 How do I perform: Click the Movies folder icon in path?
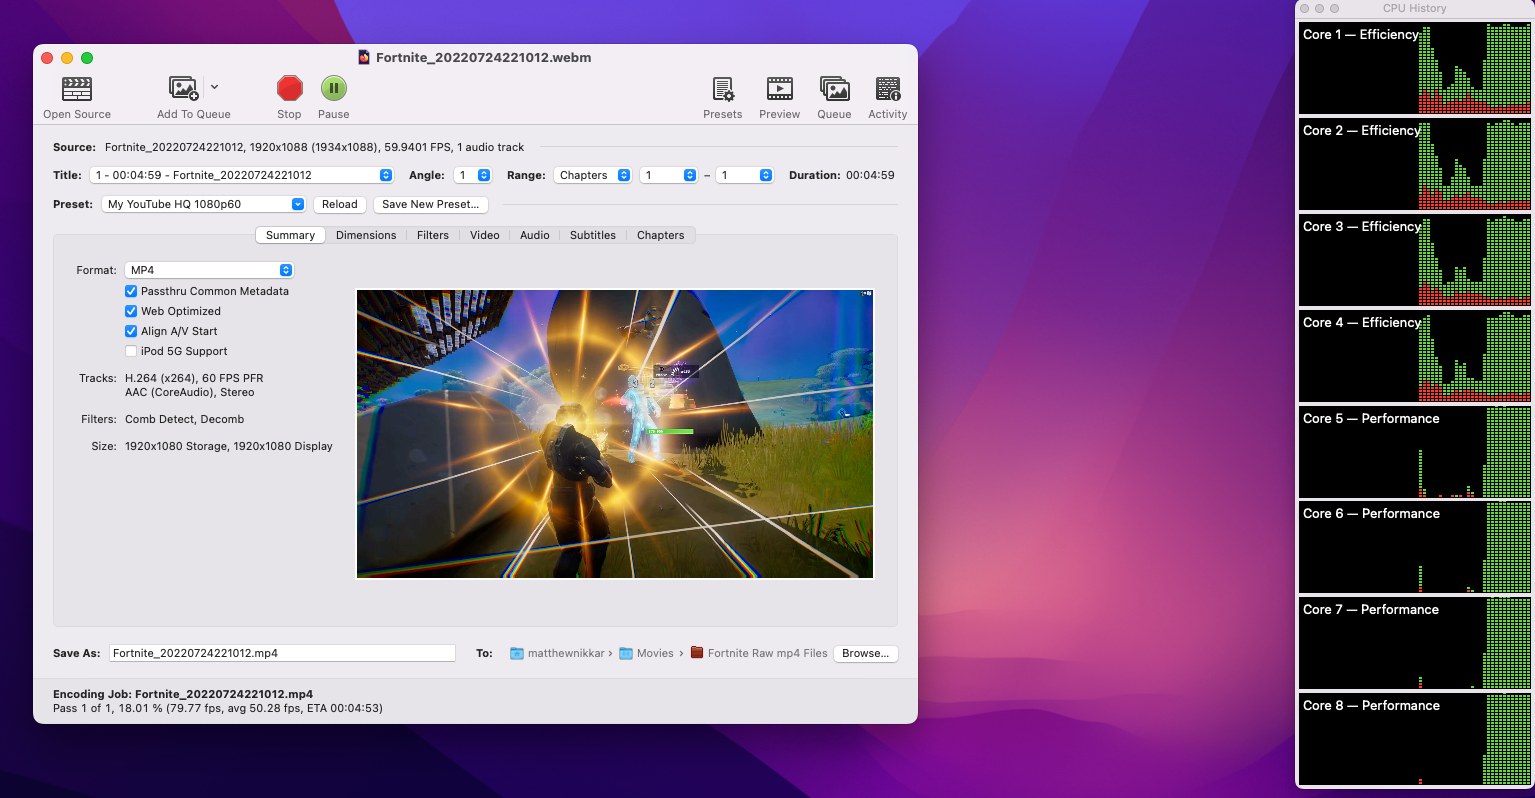tap(626, 654)
